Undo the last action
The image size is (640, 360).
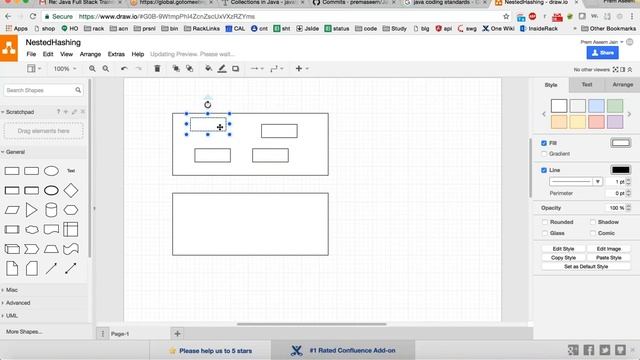coord(124,69)
